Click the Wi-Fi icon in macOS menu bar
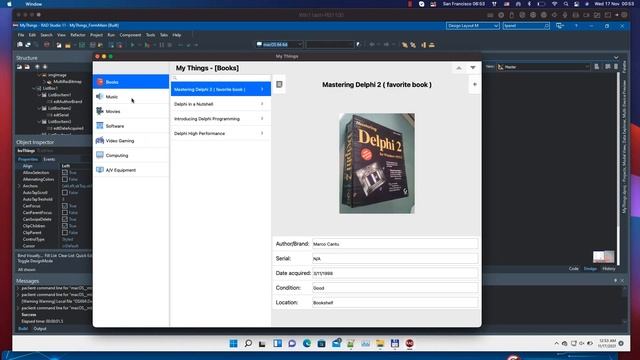 coord(554,4)
